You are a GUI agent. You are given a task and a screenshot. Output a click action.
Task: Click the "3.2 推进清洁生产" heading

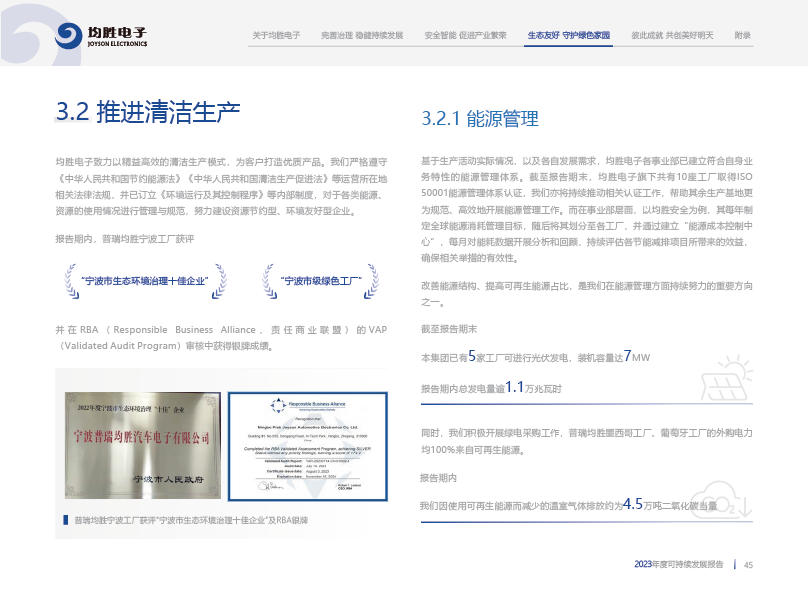(148, 111)
